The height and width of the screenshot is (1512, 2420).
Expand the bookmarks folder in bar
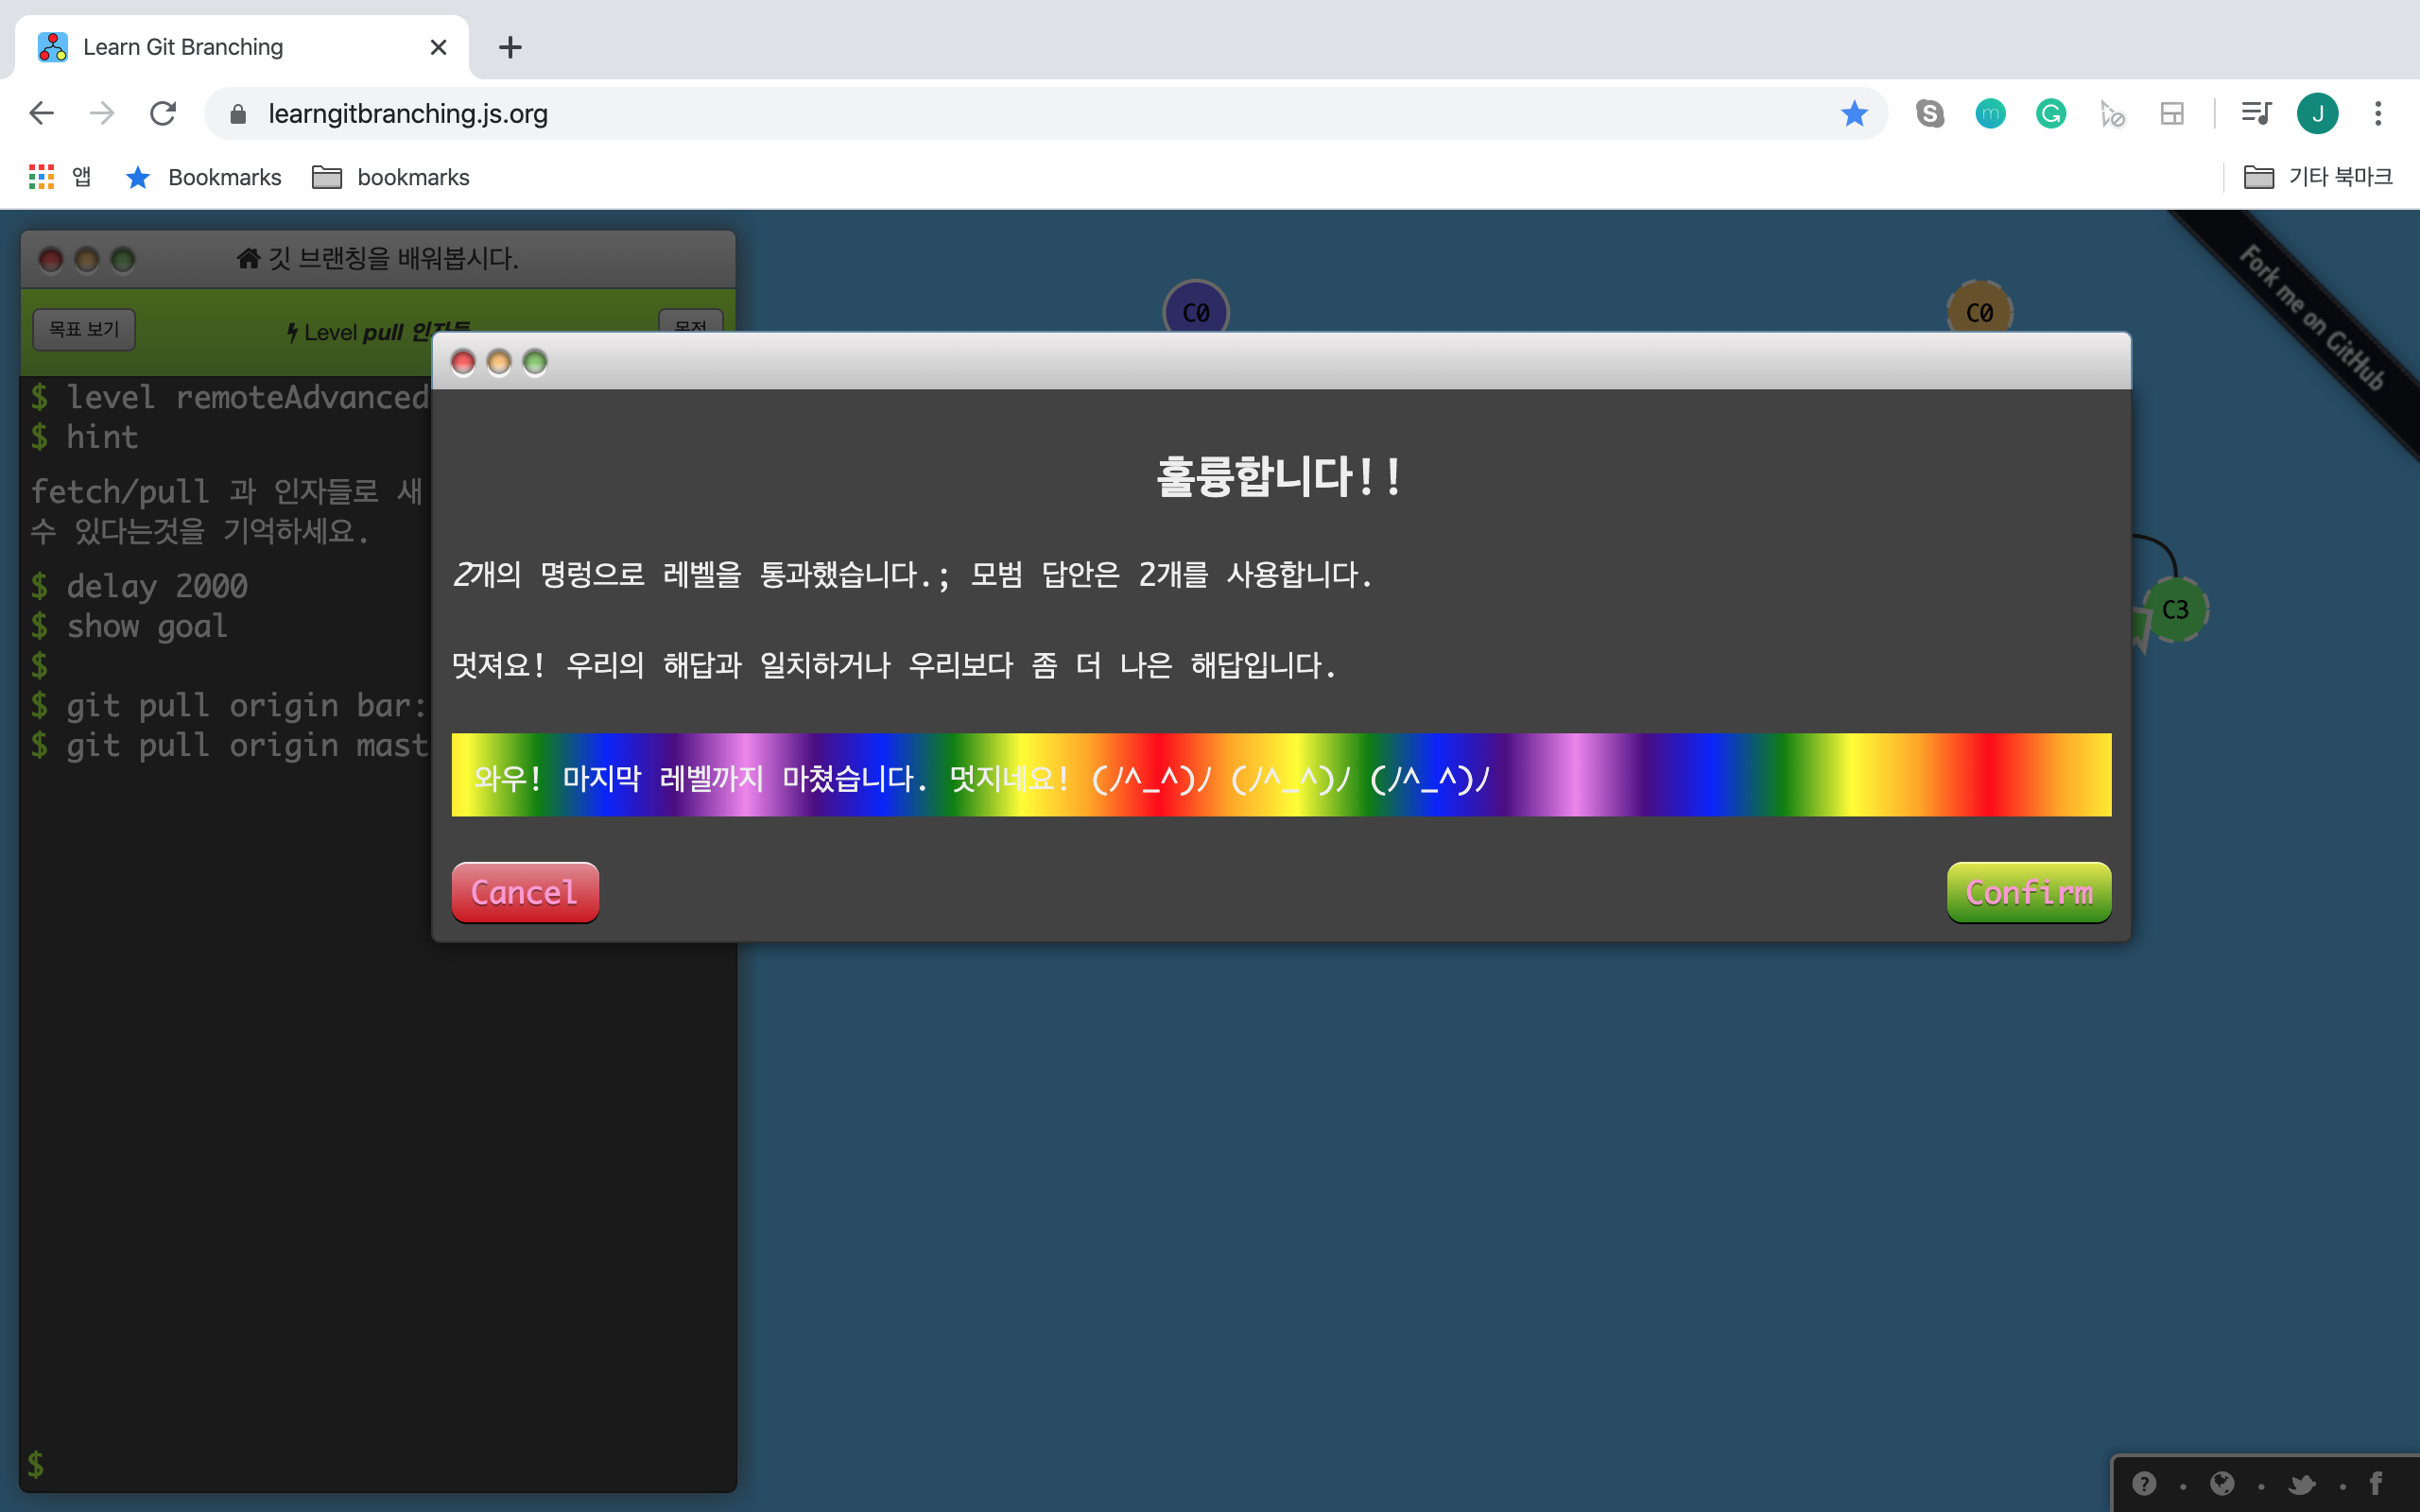391,177
